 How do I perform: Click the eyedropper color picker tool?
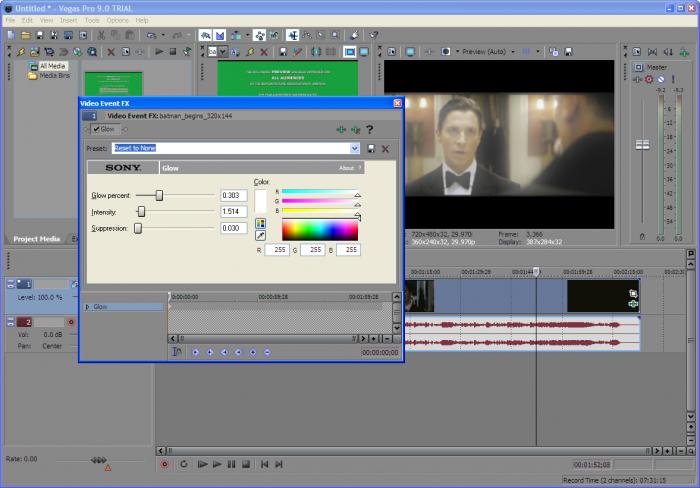point(261,236)
